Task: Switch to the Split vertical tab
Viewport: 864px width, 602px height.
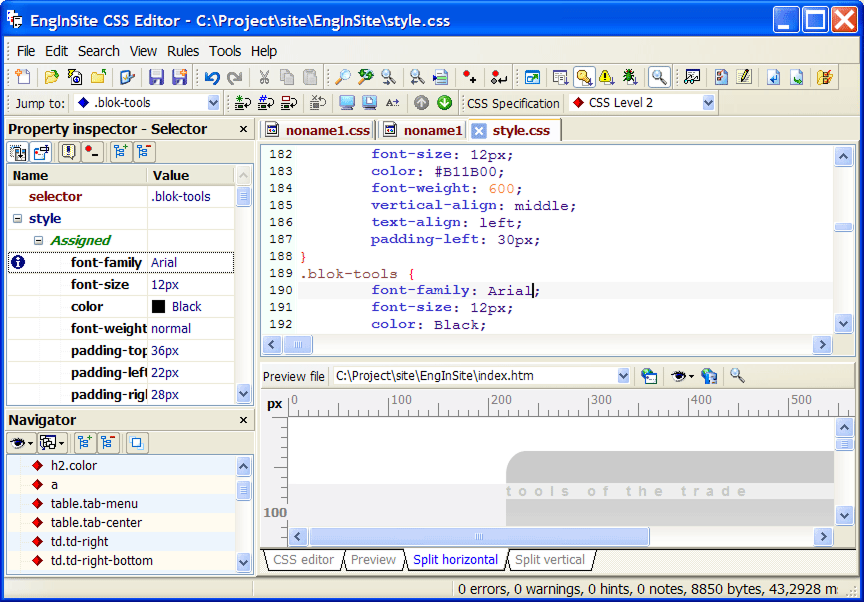Action: (550, 560)
